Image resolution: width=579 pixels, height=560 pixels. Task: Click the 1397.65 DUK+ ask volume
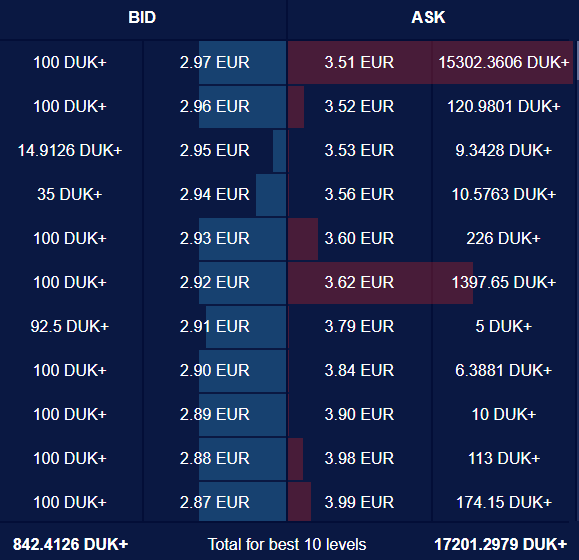(504, 282)
